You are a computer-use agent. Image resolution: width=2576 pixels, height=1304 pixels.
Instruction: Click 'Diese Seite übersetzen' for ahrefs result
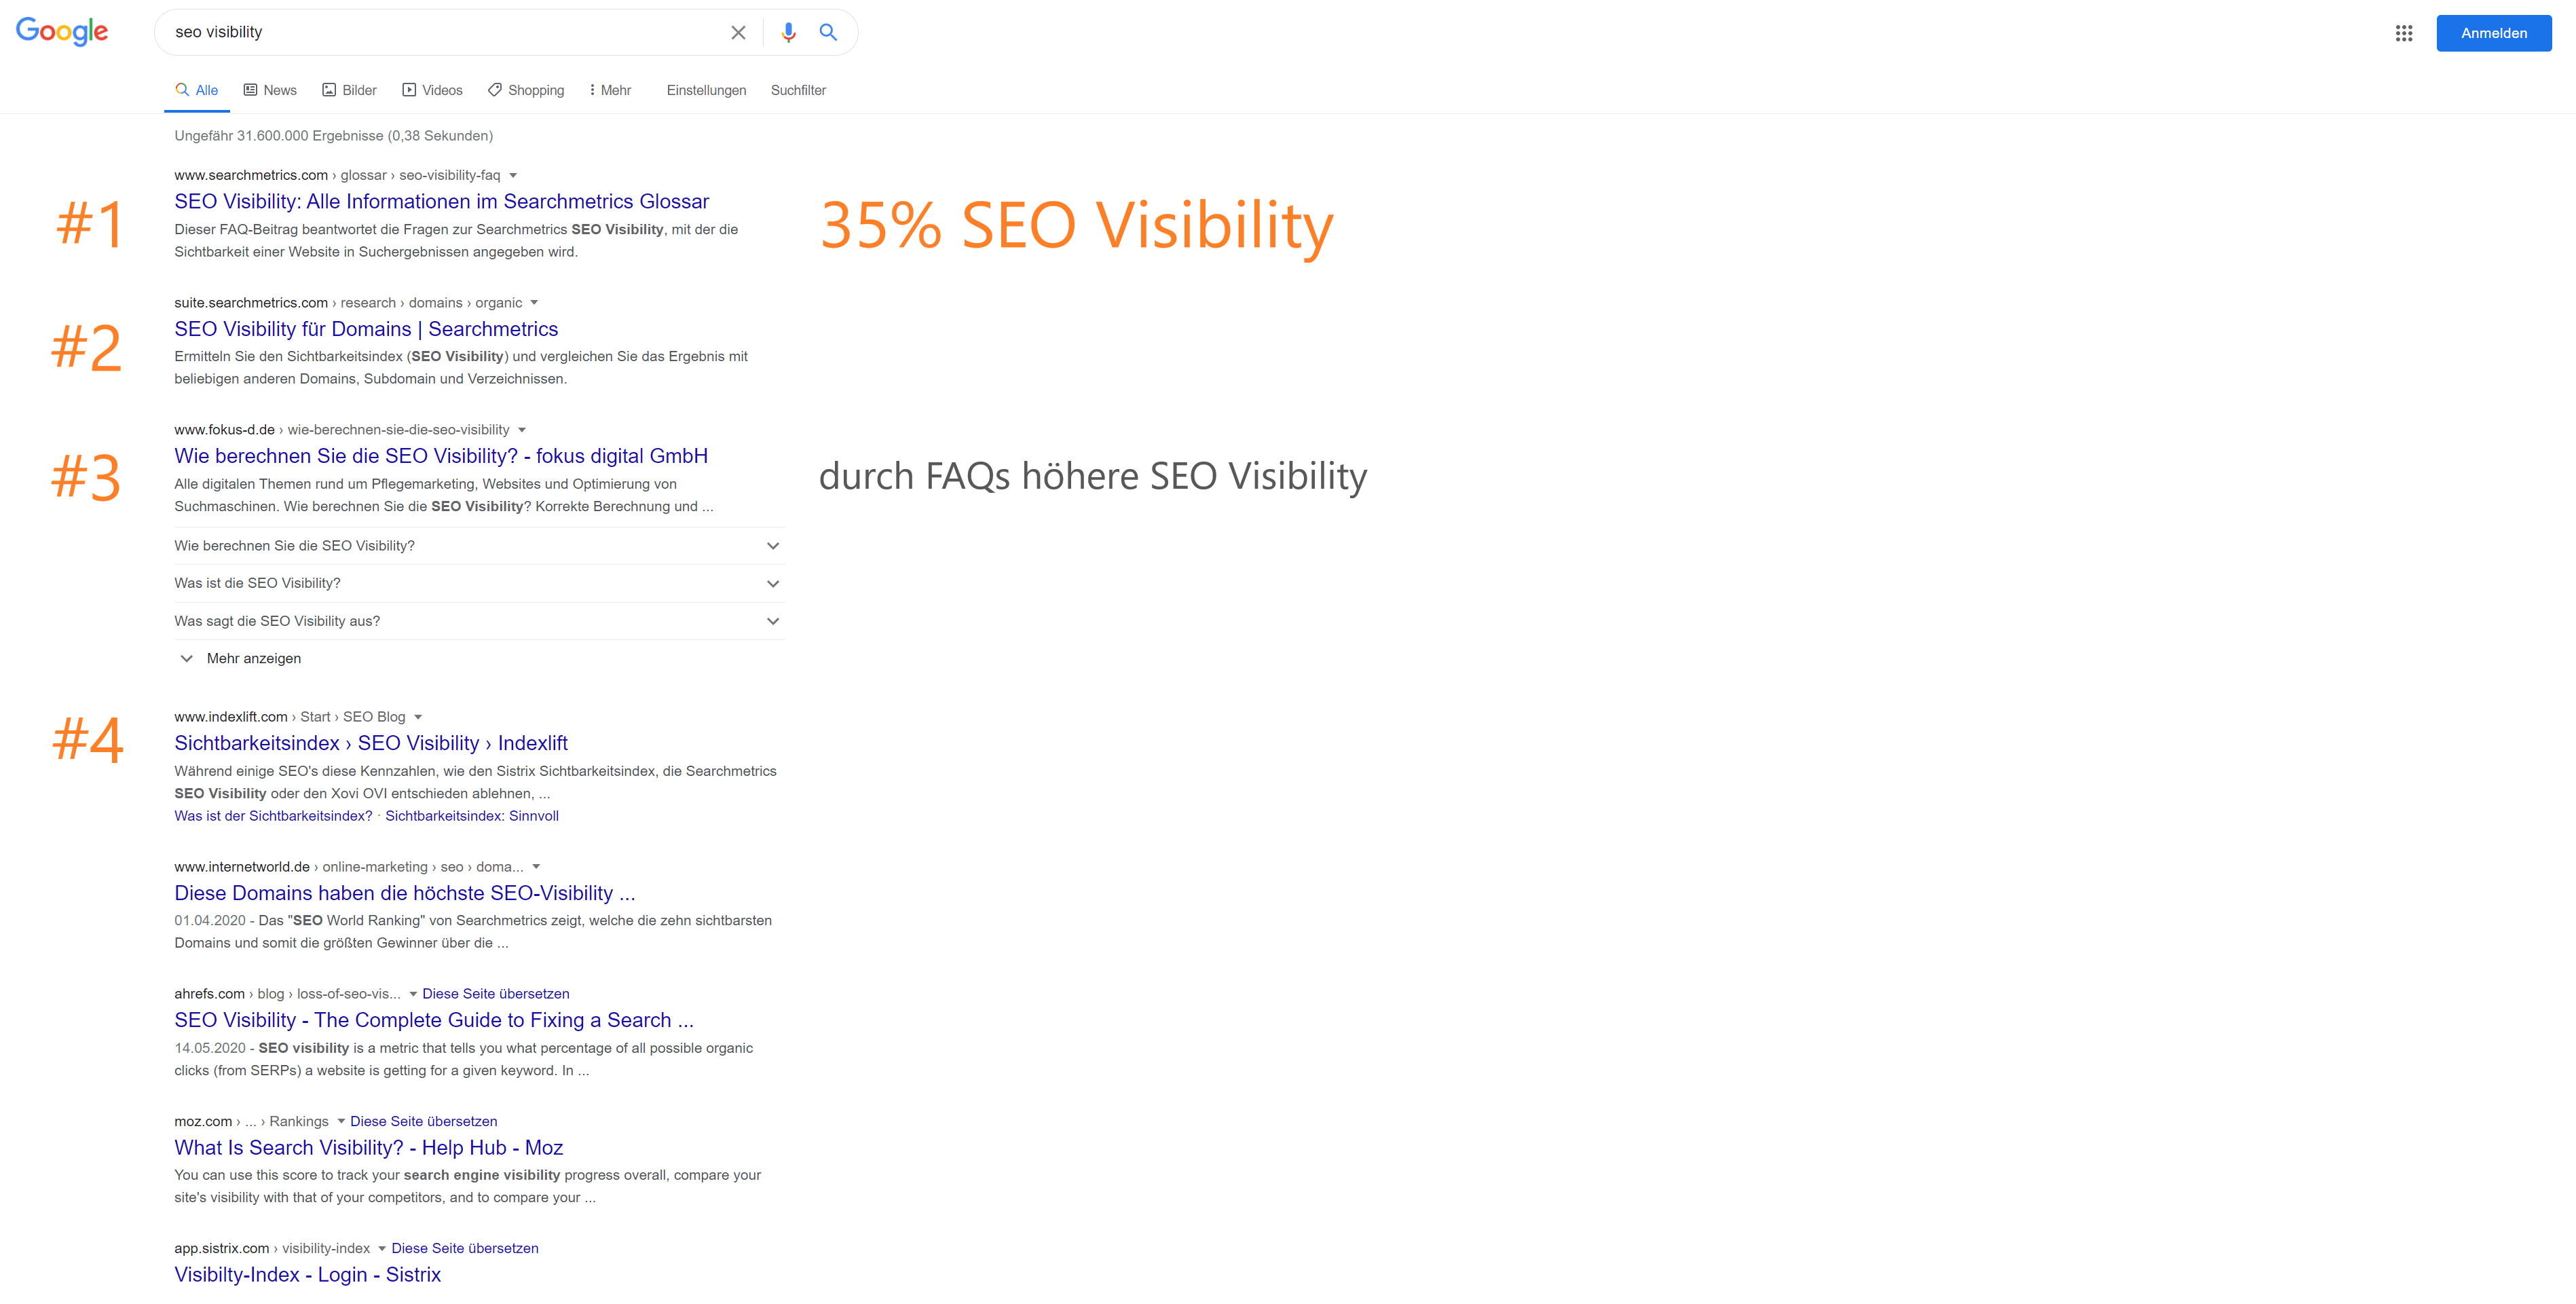click(x=496, y=994)
